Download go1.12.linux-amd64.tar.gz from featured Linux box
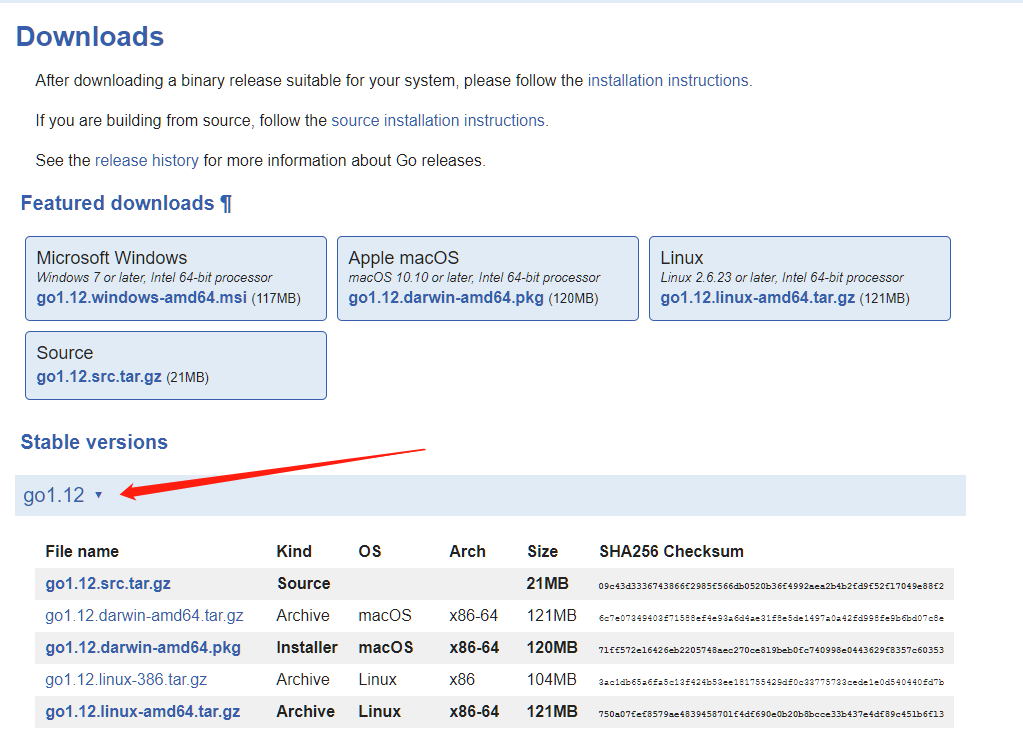Image resolution: width=1023 pixels, height=732 pixels. pyautogui.click(x=757, y=298)
